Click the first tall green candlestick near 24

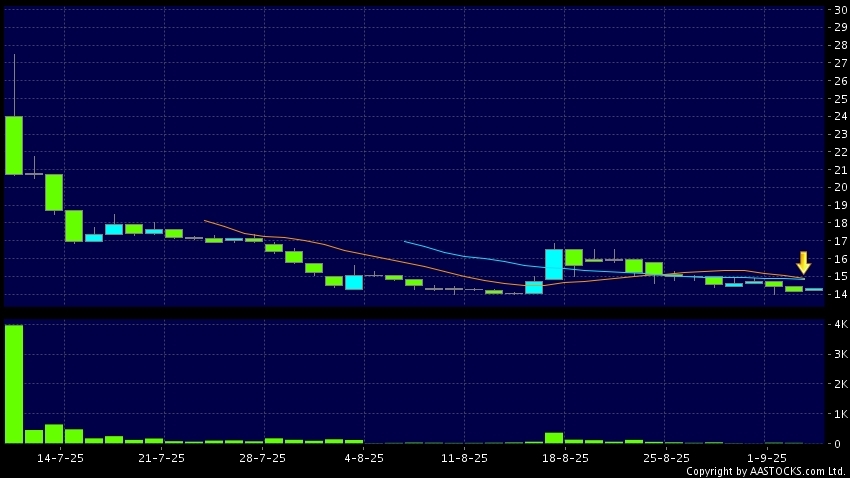click(x=14, y=145)
